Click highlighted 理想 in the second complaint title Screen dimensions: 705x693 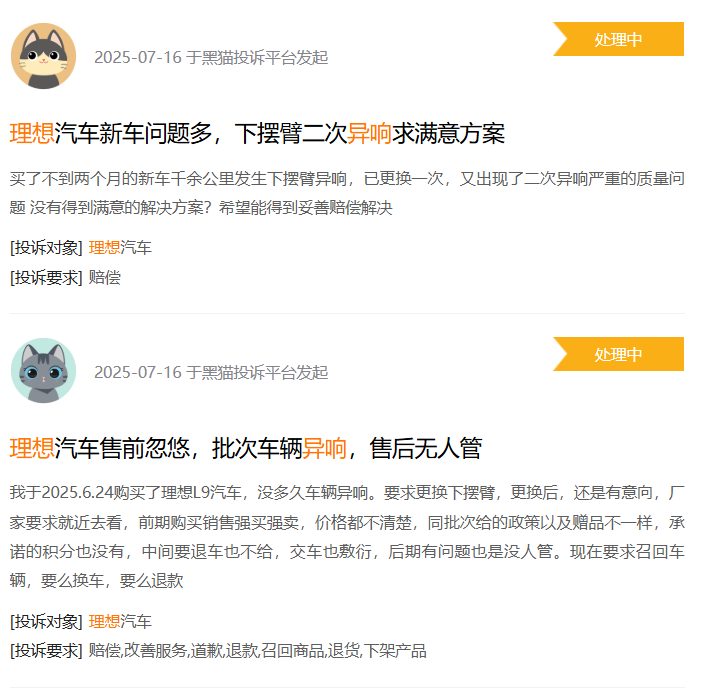pyautogui.click(x=32, y=448)
